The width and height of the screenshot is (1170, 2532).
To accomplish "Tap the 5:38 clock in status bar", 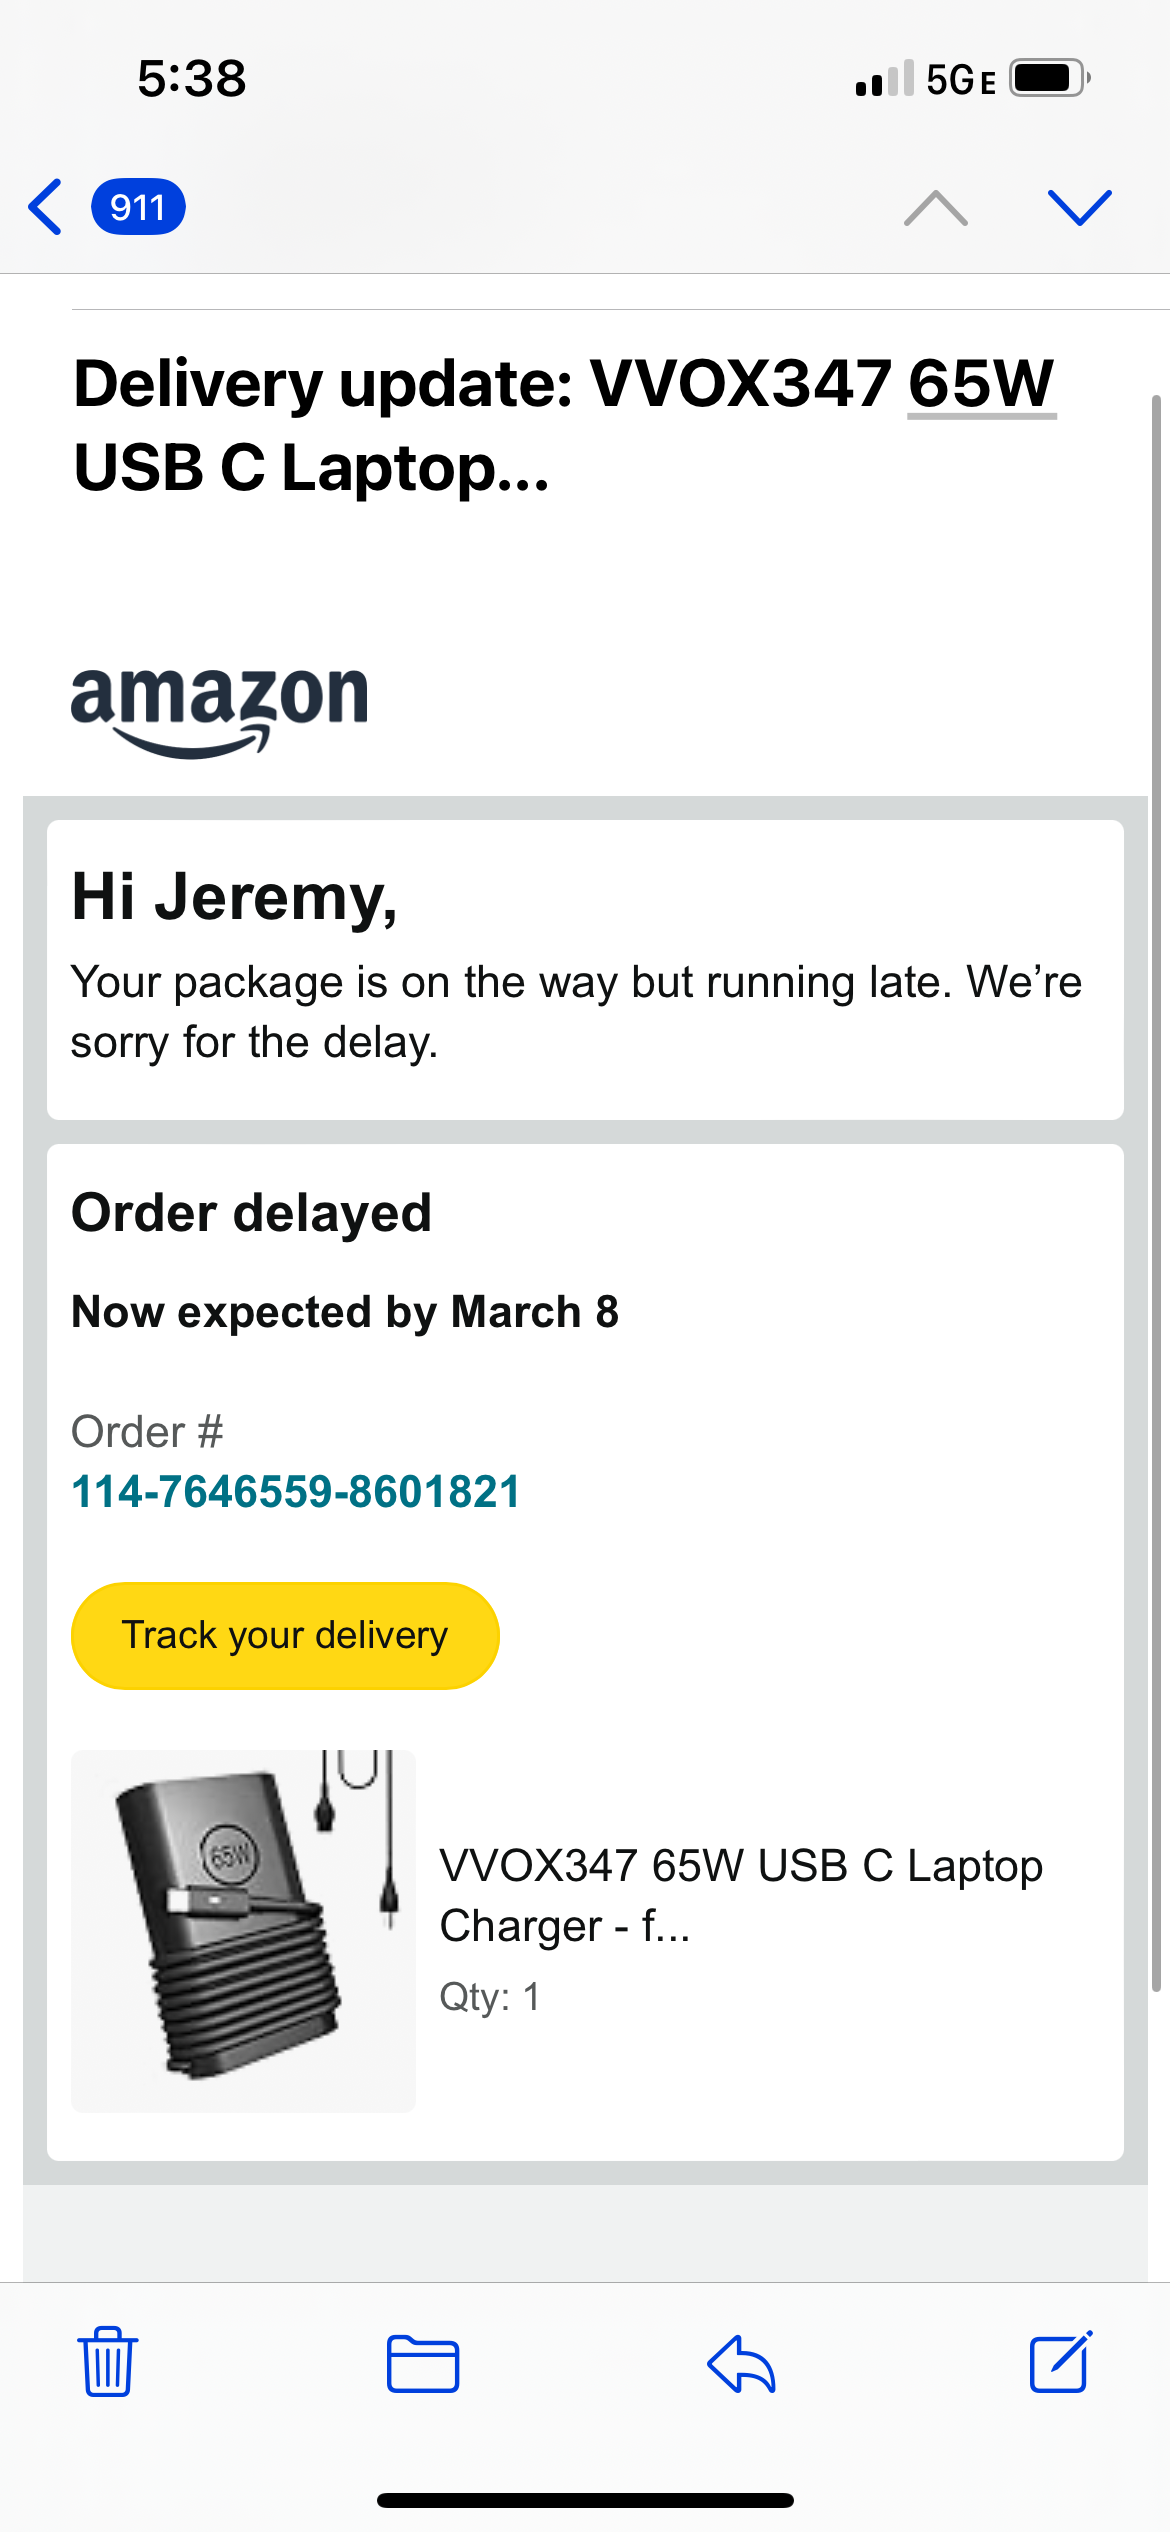I will [192, 78].
